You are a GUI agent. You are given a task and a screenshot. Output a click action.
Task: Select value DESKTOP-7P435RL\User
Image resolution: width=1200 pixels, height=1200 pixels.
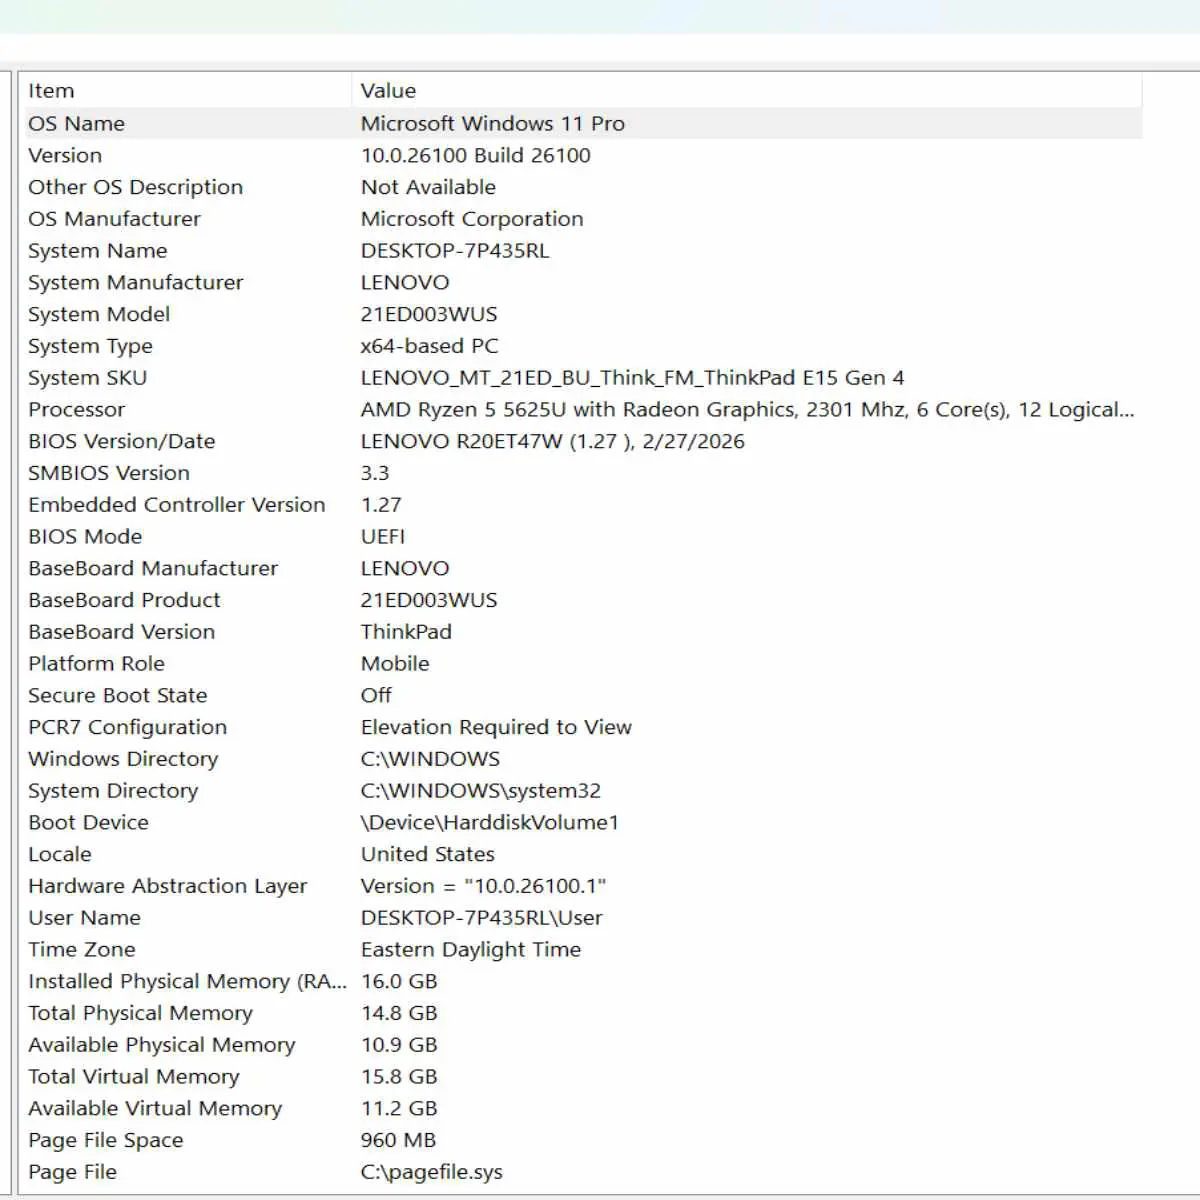[x=482, y=918]
